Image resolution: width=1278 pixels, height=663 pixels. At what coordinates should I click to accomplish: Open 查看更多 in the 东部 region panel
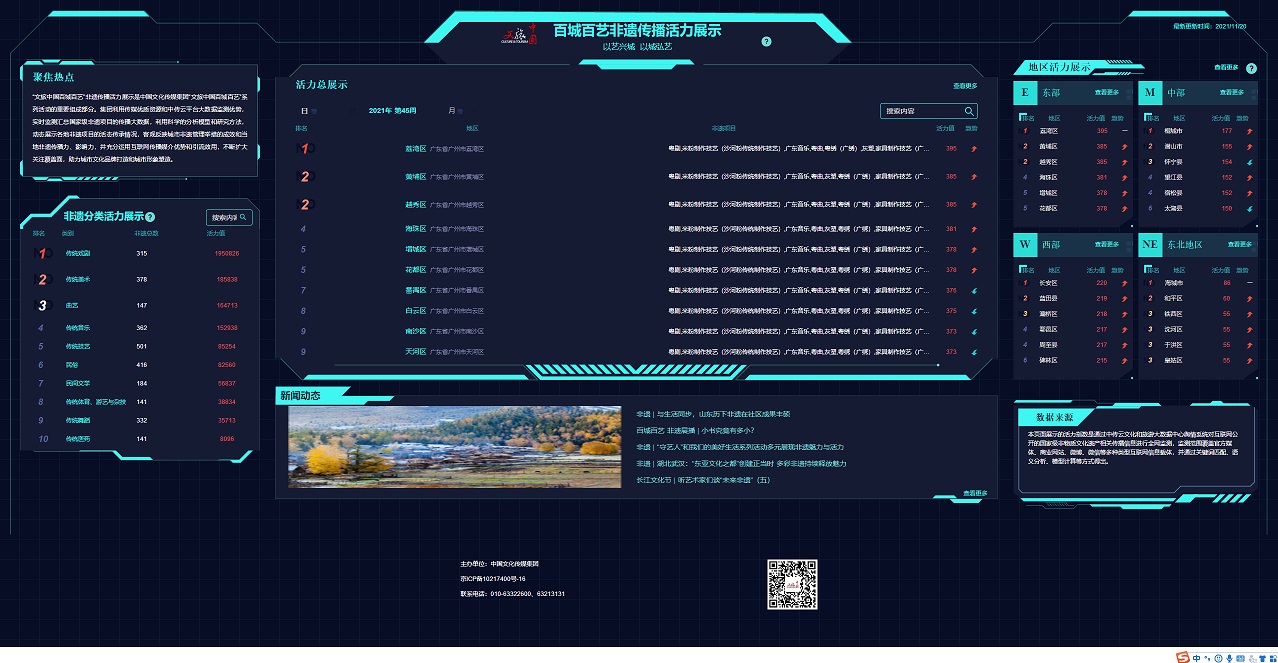pos(1106,92)
